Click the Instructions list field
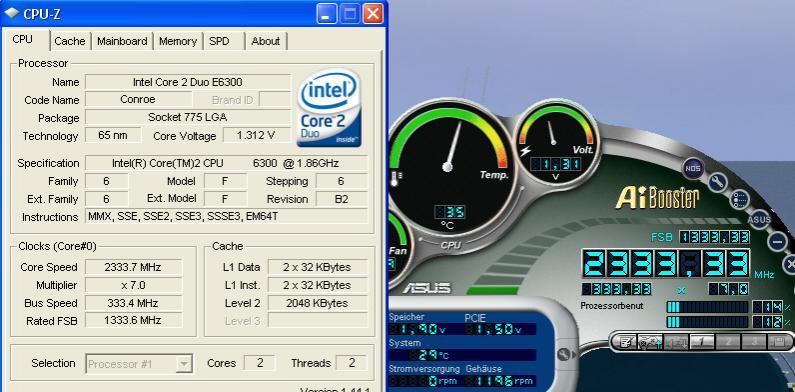This screenshot has height=392, width=795. tap(226, 217)
